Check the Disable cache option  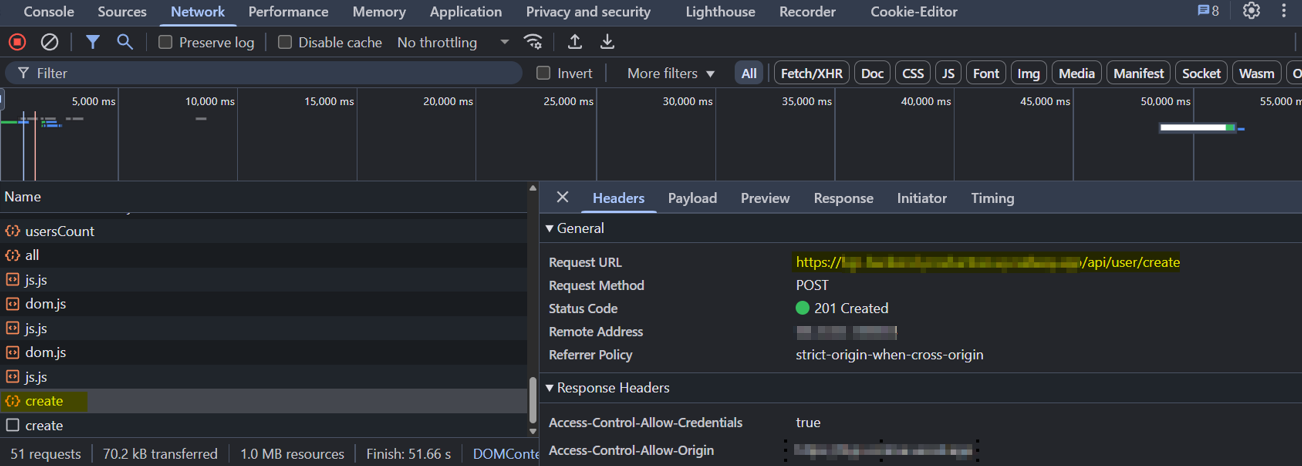pos(285,42)
